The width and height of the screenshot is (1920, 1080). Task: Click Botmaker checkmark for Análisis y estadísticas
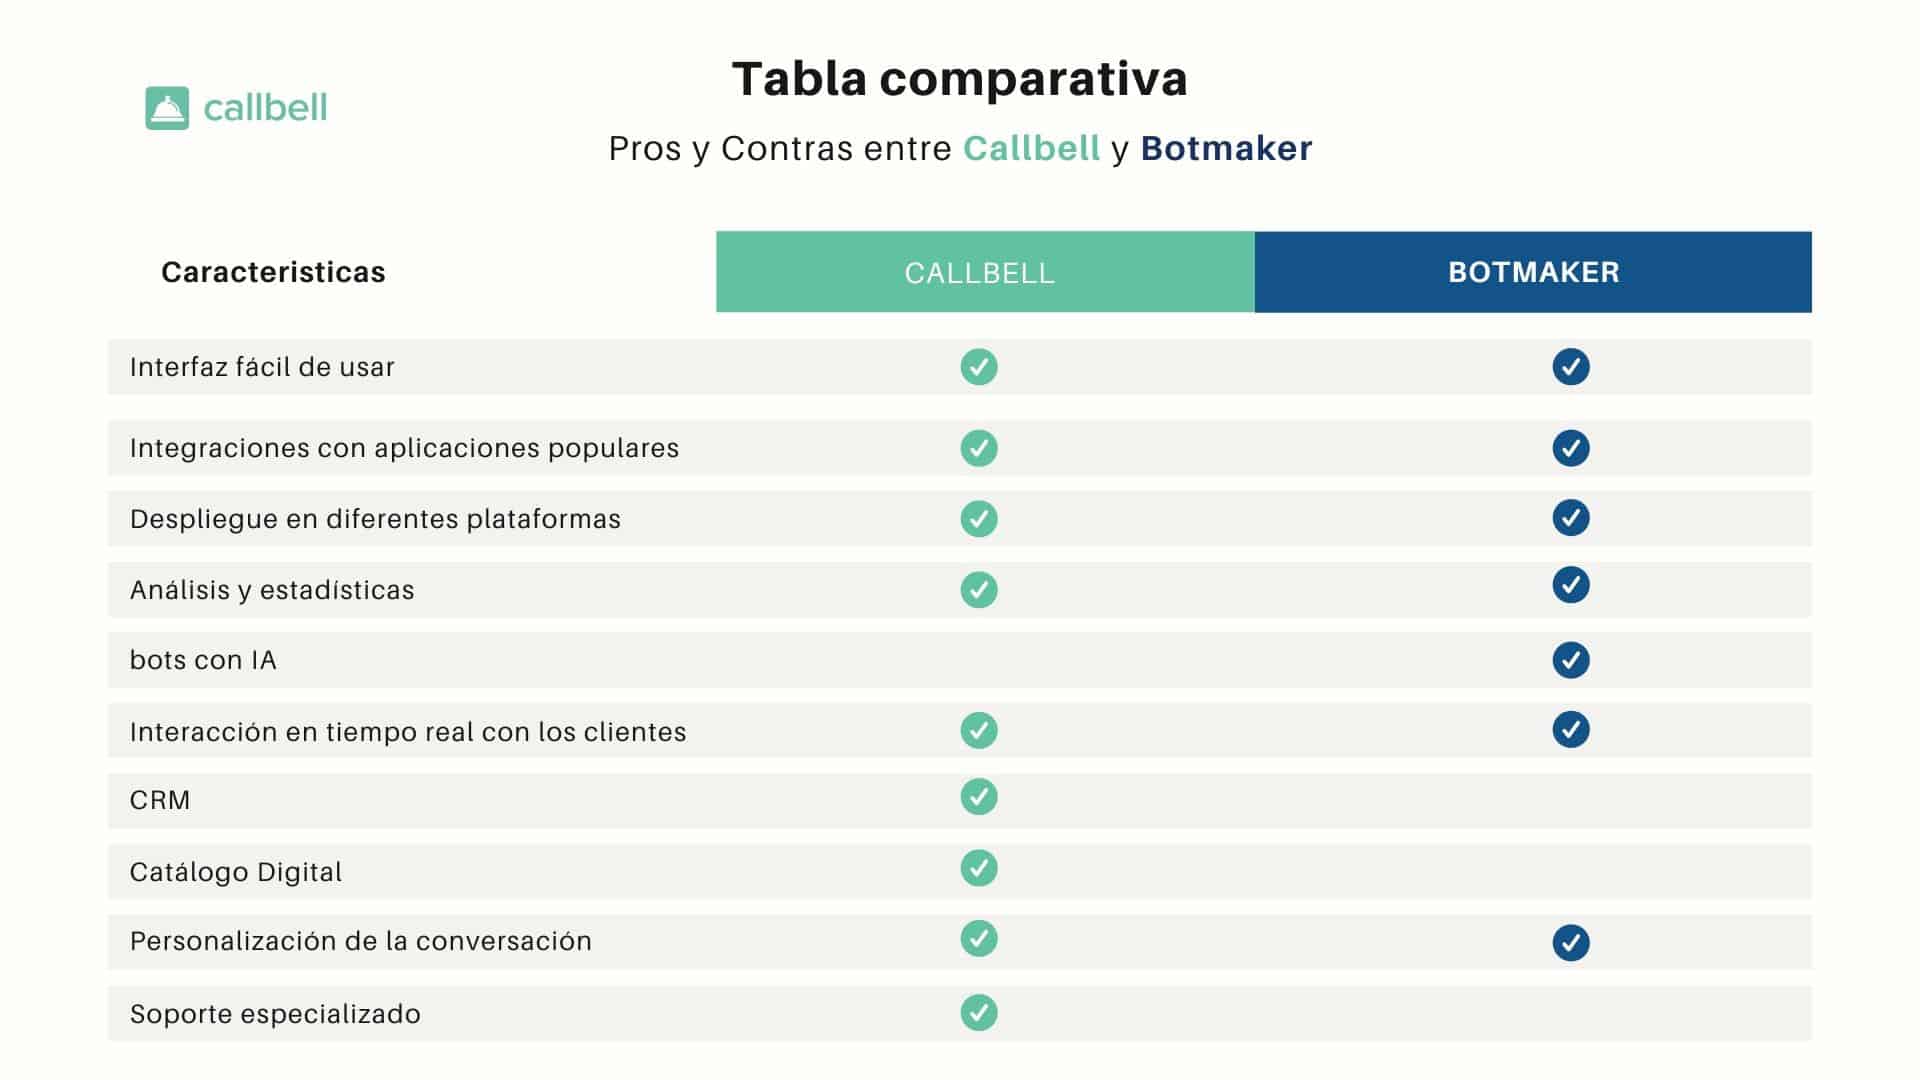1571,585
